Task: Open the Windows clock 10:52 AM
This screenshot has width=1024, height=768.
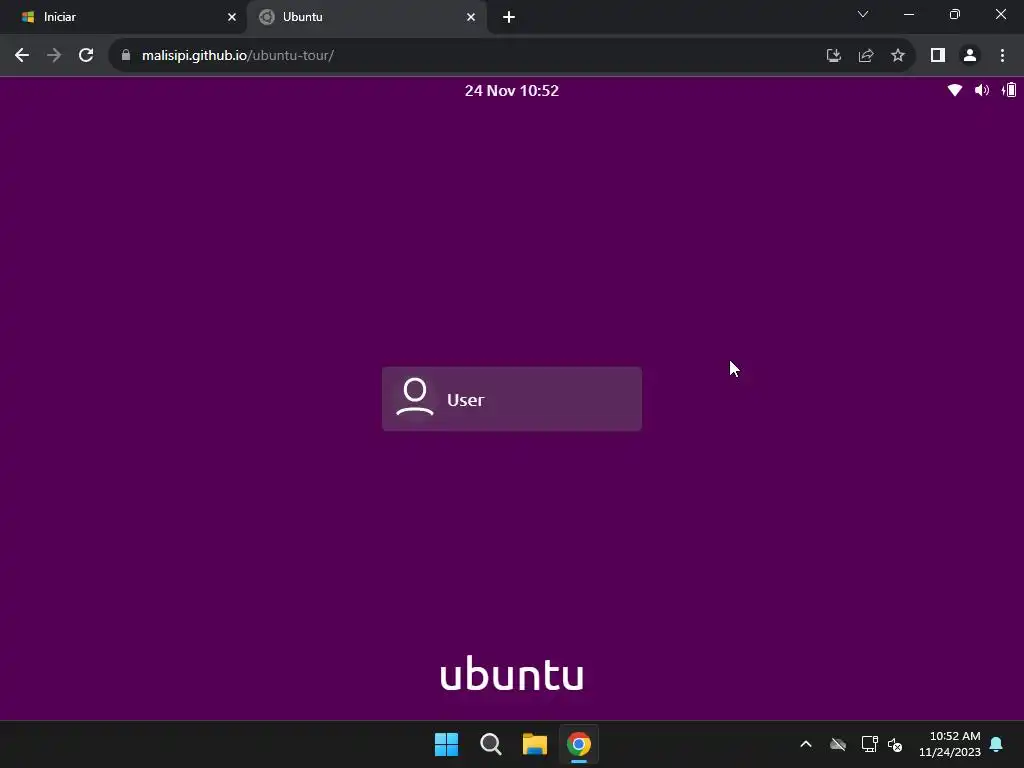Action: [x=950, y=744]
